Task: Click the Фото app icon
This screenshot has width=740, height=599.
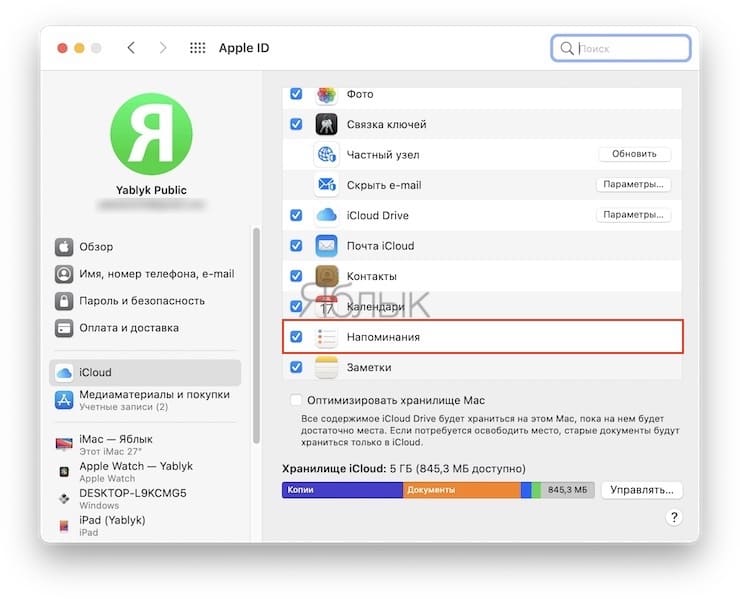Action: [326, 94]
